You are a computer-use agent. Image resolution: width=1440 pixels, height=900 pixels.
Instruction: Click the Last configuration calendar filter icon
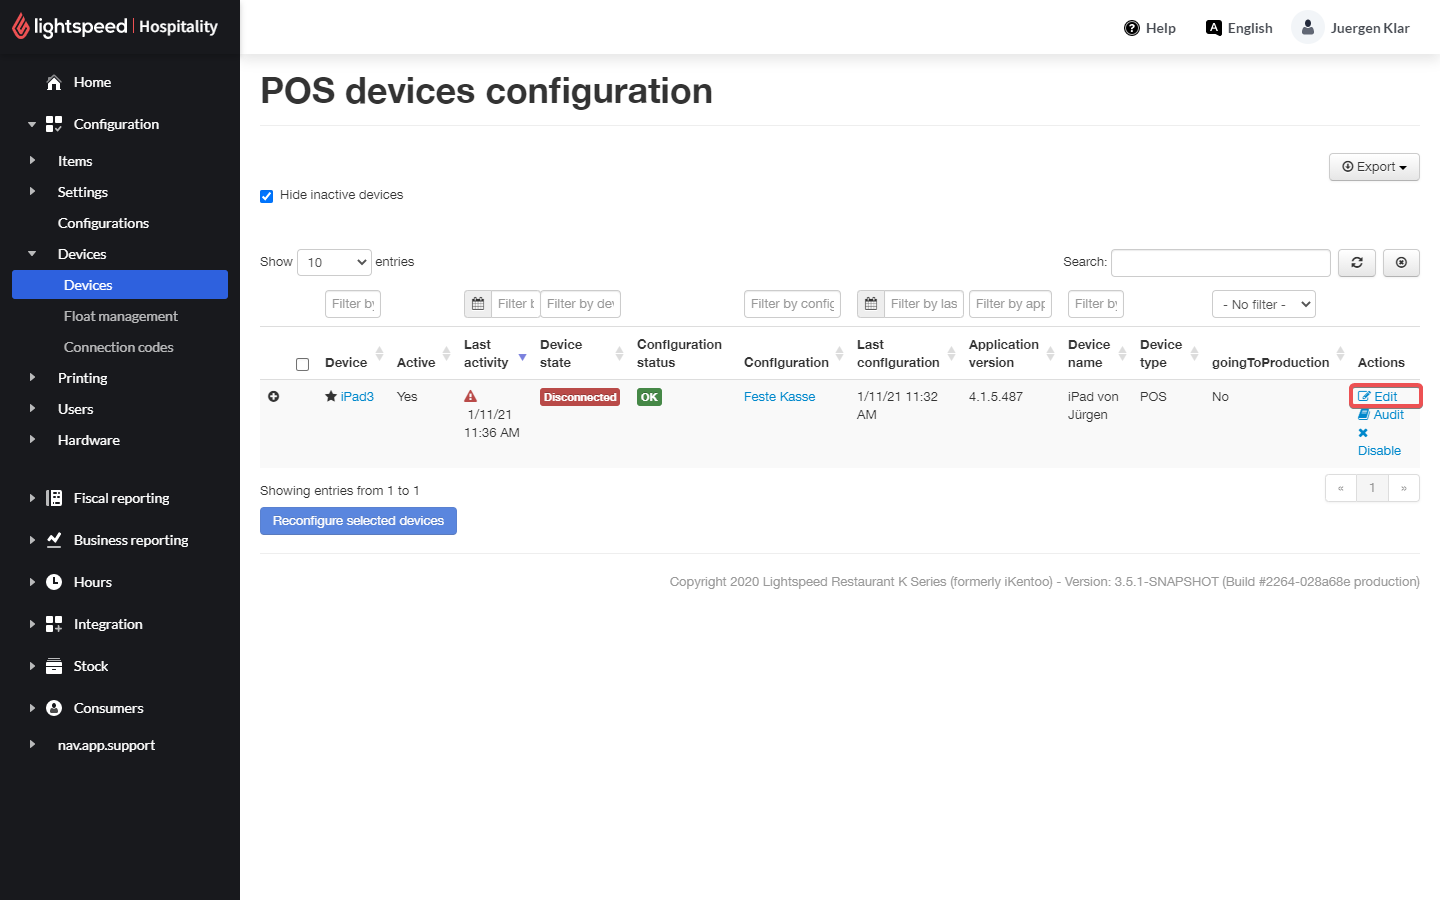[x=871, y=304]
